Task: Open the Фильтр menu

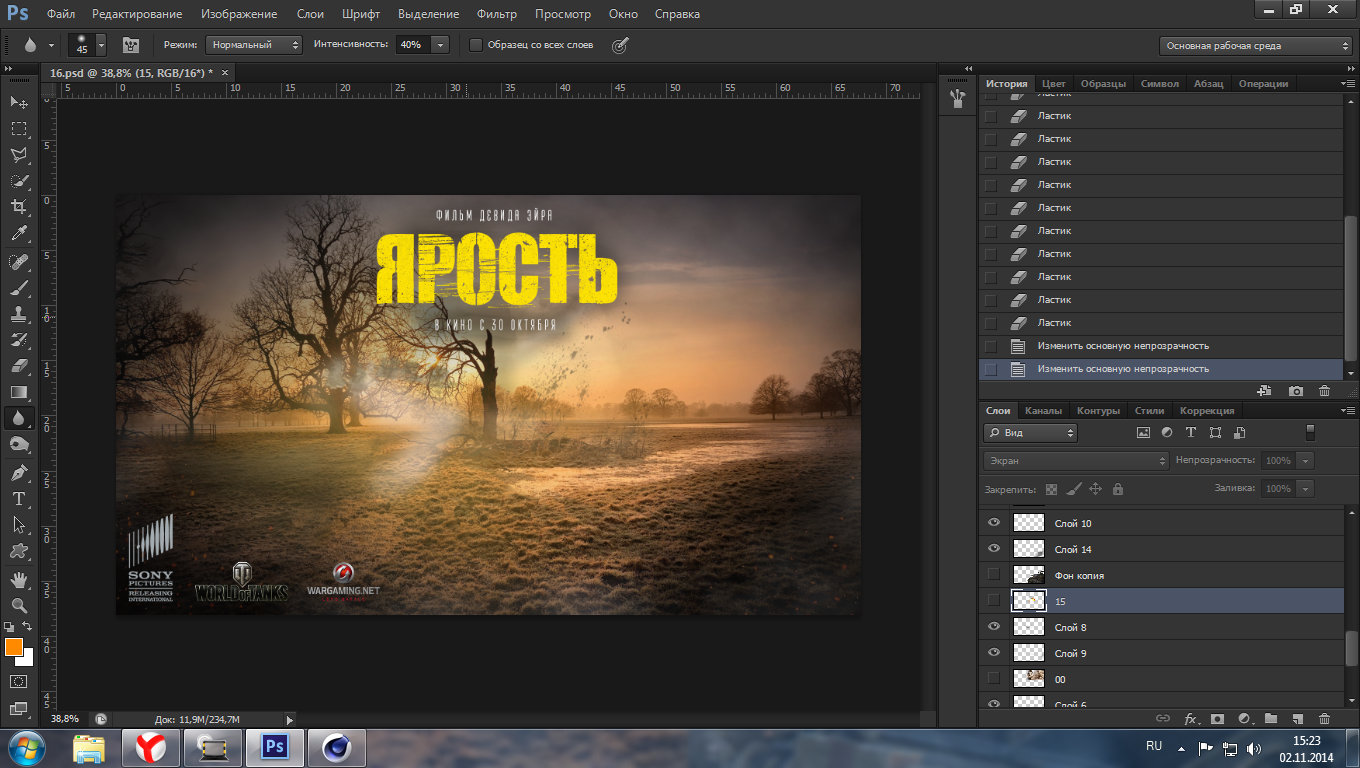Action: (497, 14)
